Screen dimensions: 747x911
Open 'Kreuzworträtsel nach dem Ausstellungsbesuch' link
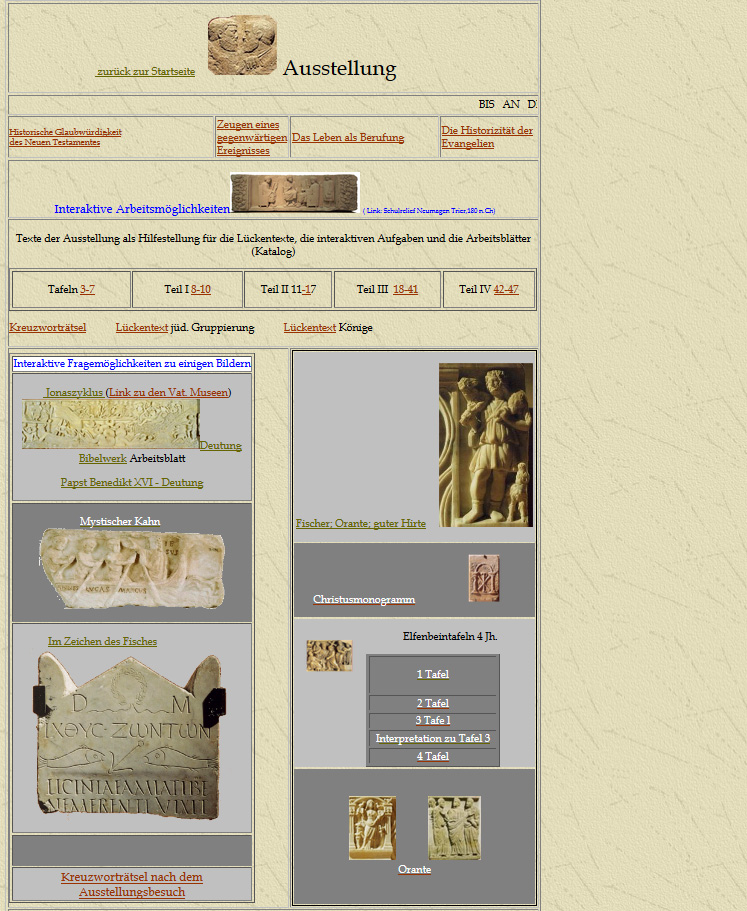131,884
